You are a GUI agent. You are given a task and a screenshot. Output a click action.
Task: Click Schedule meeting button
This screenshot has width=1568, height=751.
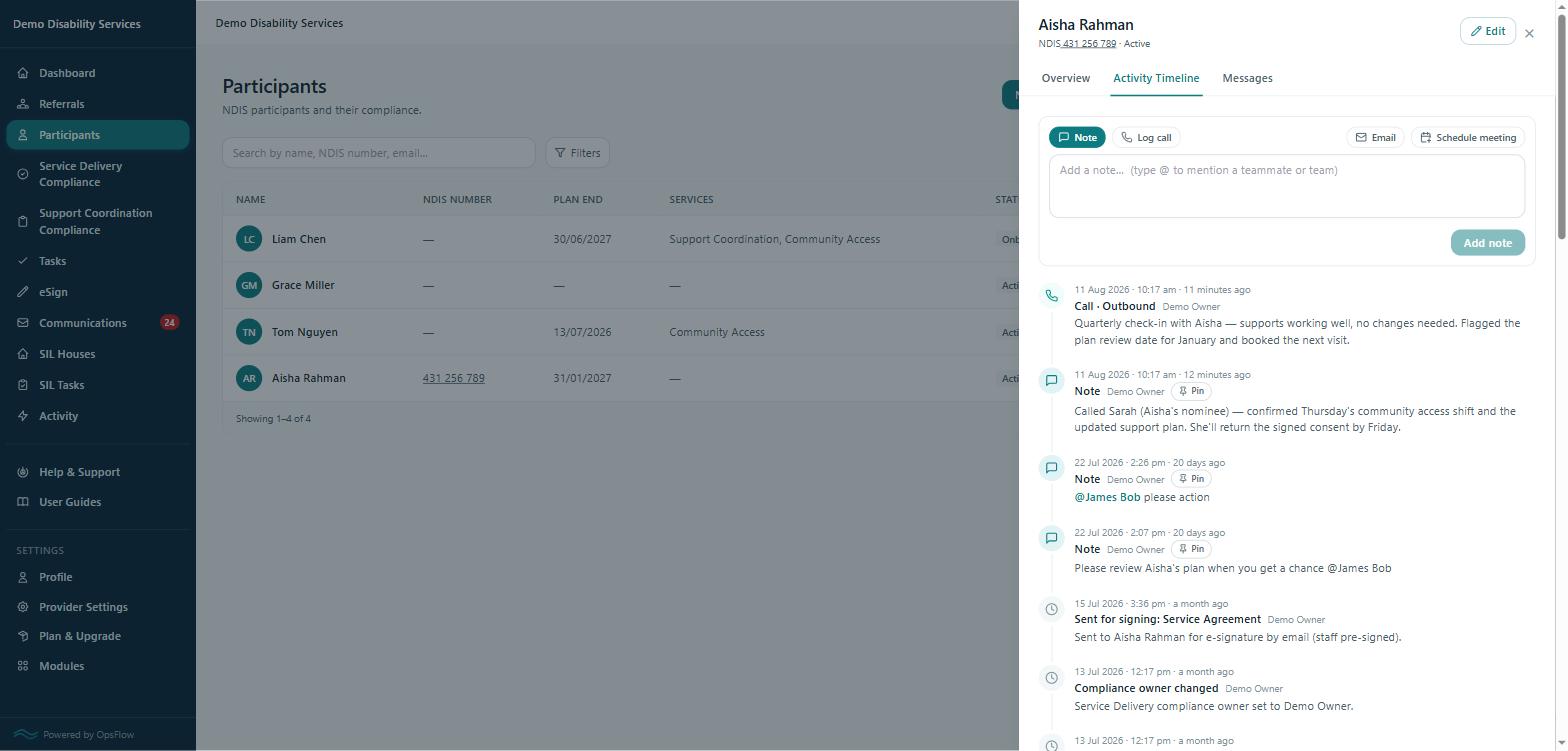click(1468, 137)
